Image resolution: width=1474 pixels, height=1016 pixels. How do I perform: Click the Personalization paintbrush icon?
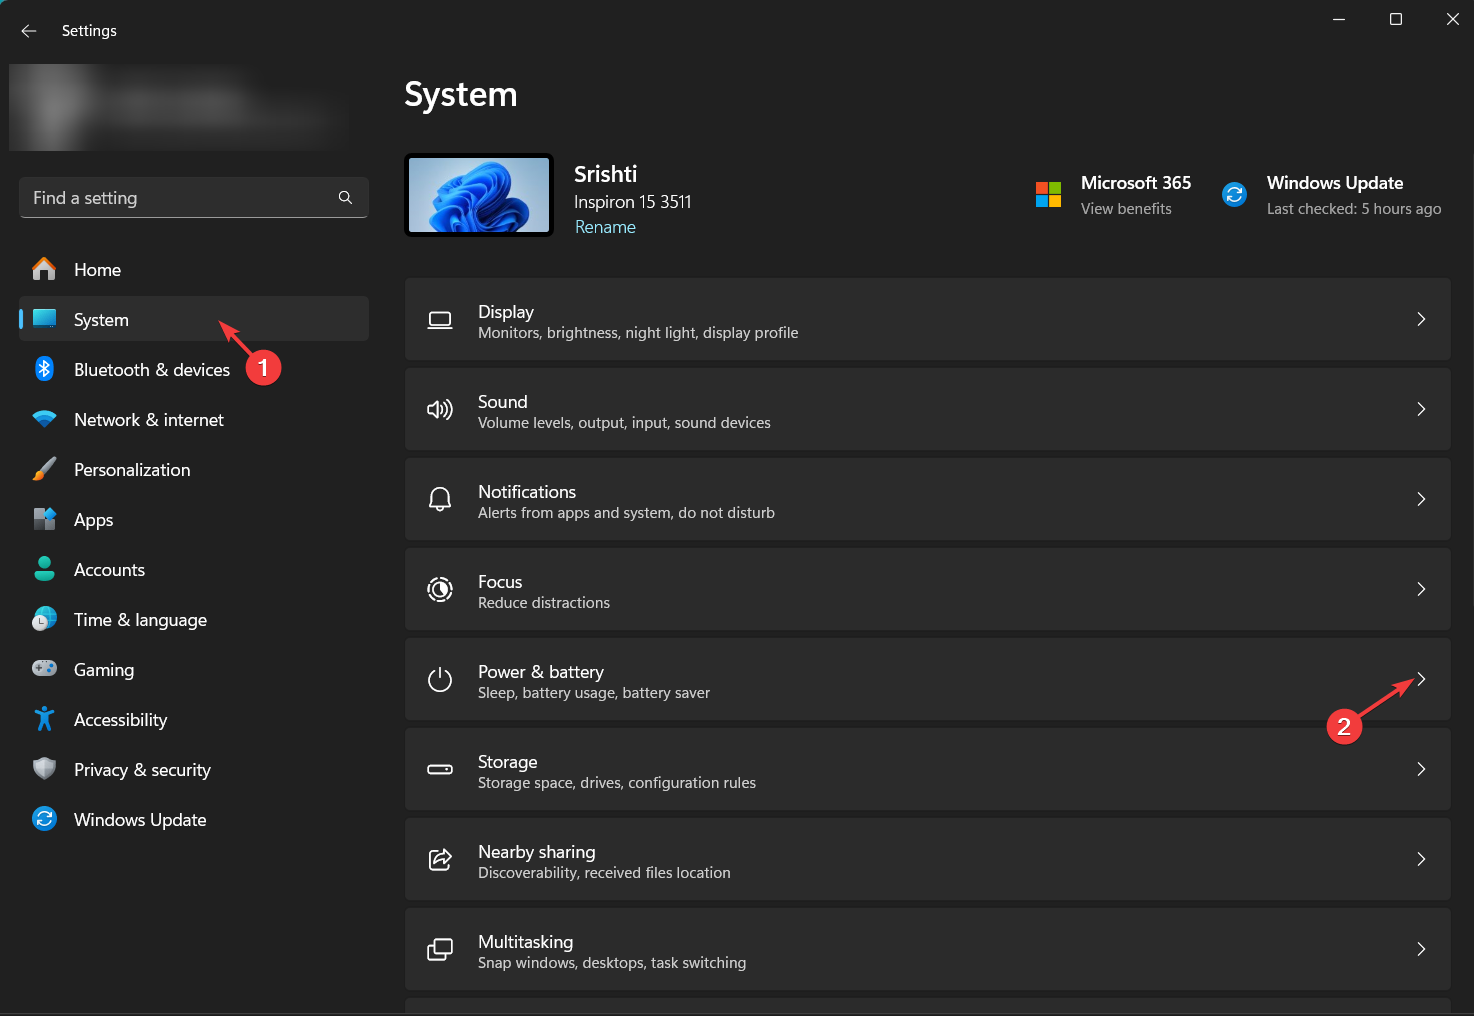tap(44, 469)
